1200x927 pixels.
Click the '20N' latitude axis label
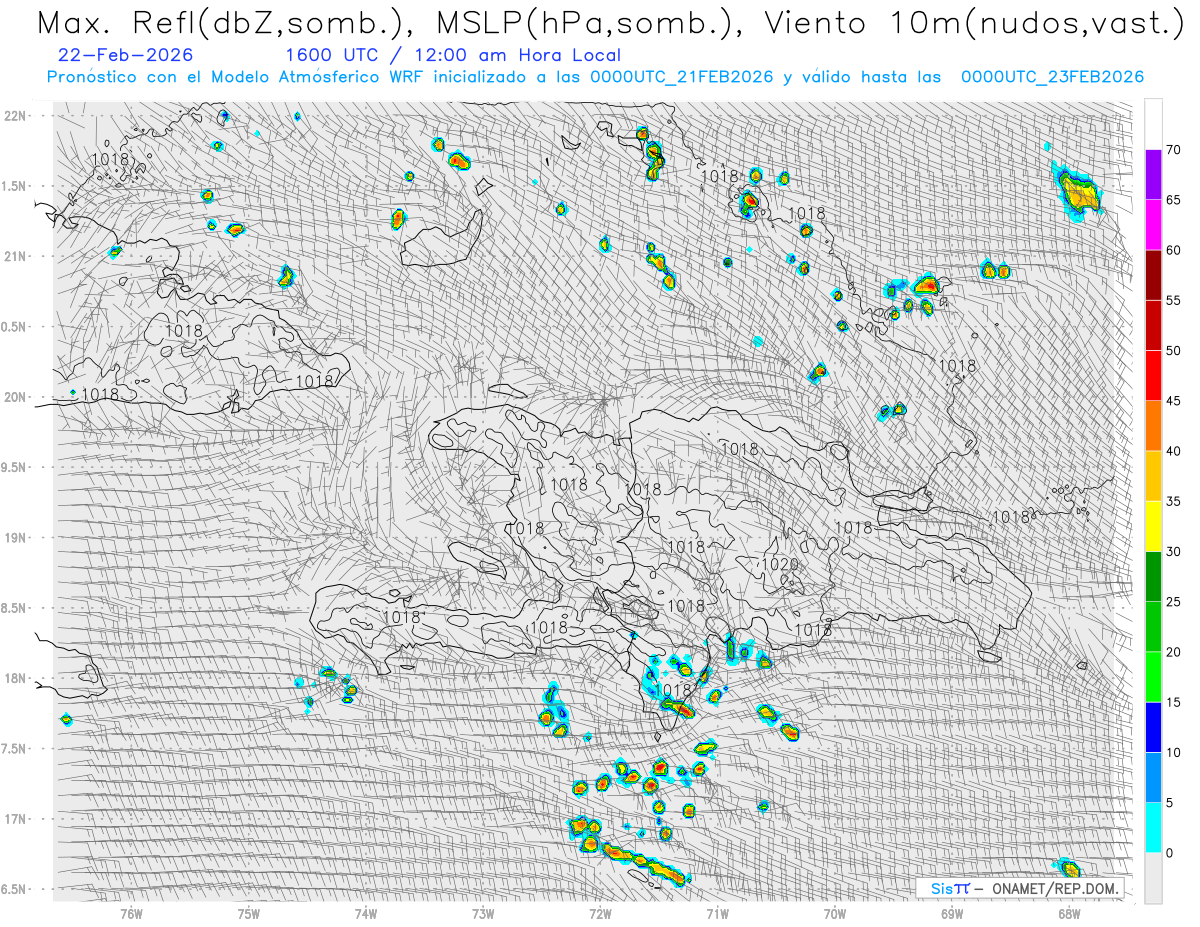click(x=17, y=397)
